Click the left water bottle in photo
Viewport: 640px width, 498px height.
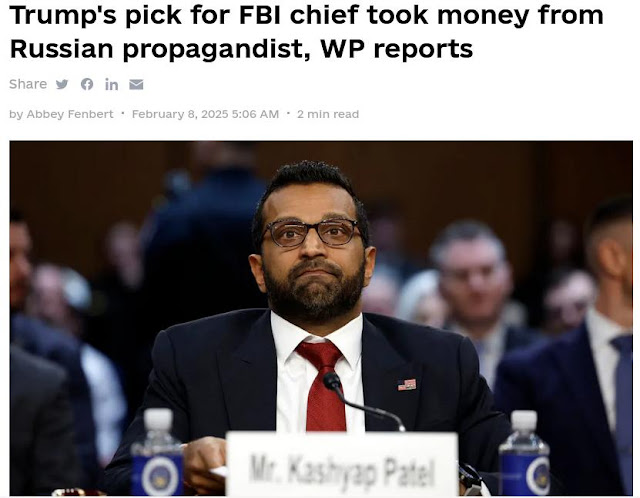(158, 452)
